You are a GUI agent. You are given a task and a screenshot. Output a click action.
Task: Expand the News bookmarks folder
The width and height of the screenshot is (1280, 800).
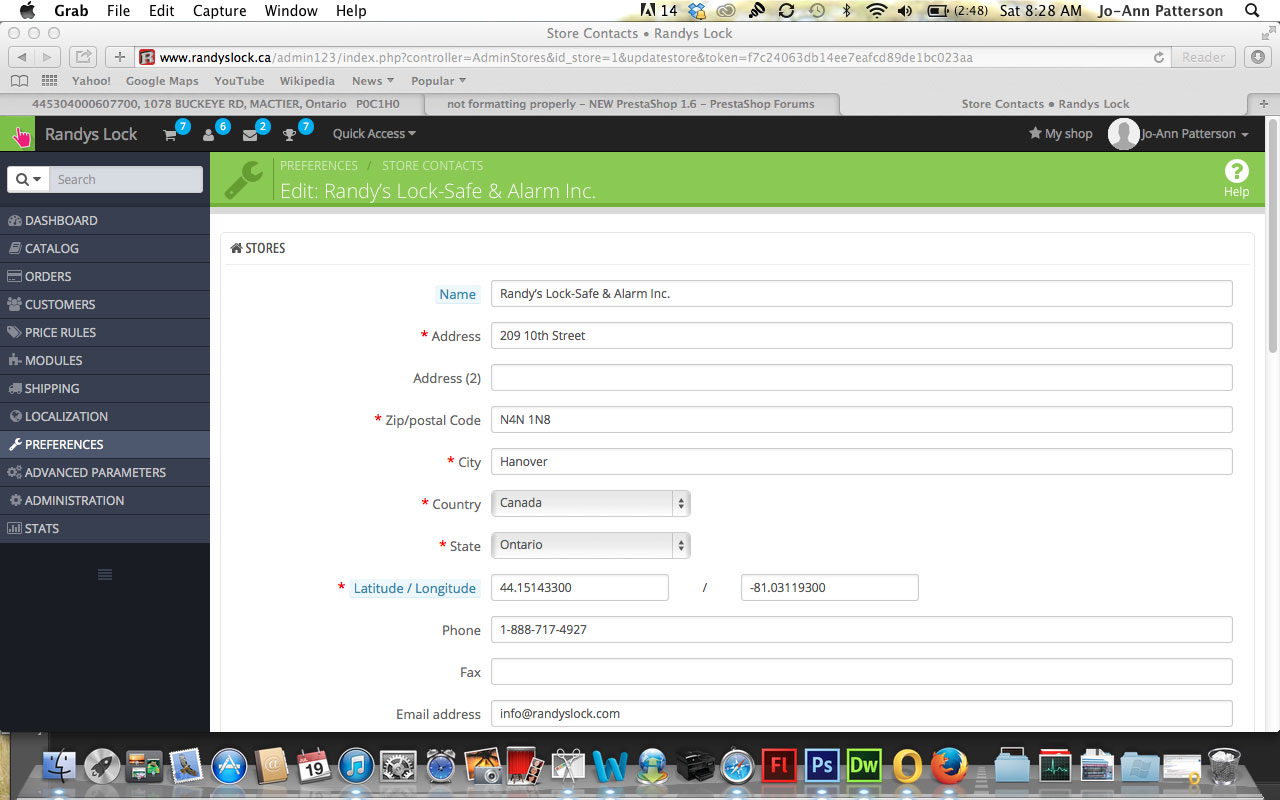(373, 81)
